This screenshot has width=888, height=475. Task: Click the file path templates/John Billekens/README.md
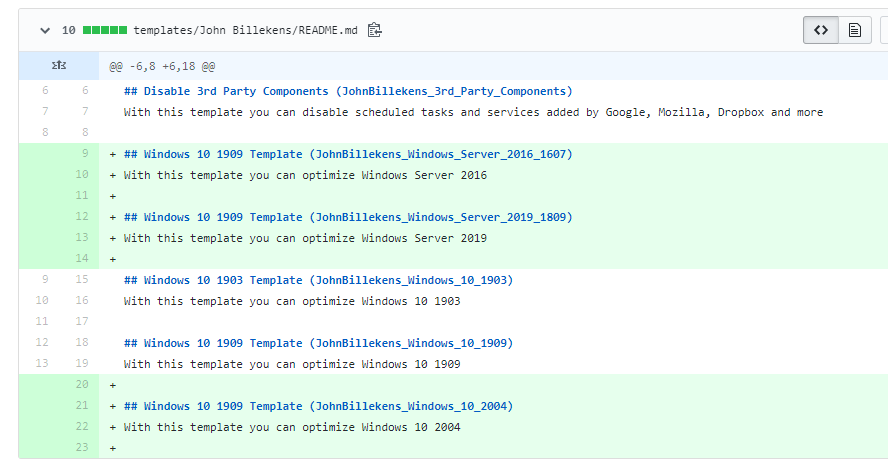(x=245, y=31)
